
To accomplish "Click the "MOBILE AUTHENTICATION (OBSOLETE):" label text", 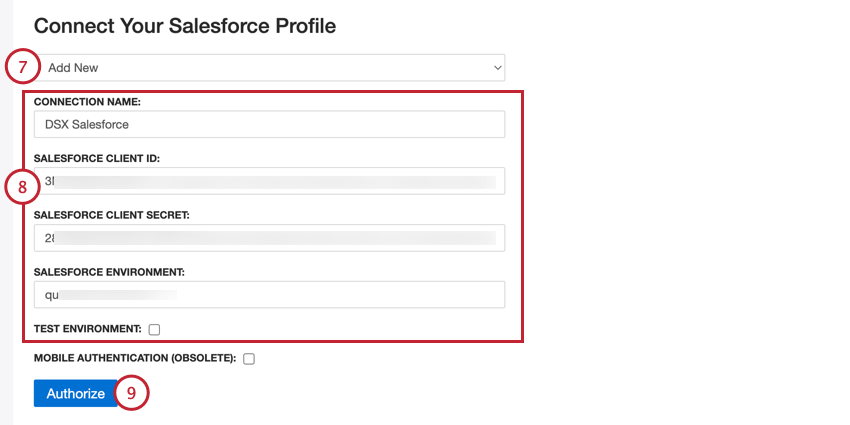I will pyautogui.click(x=135, y=358).
